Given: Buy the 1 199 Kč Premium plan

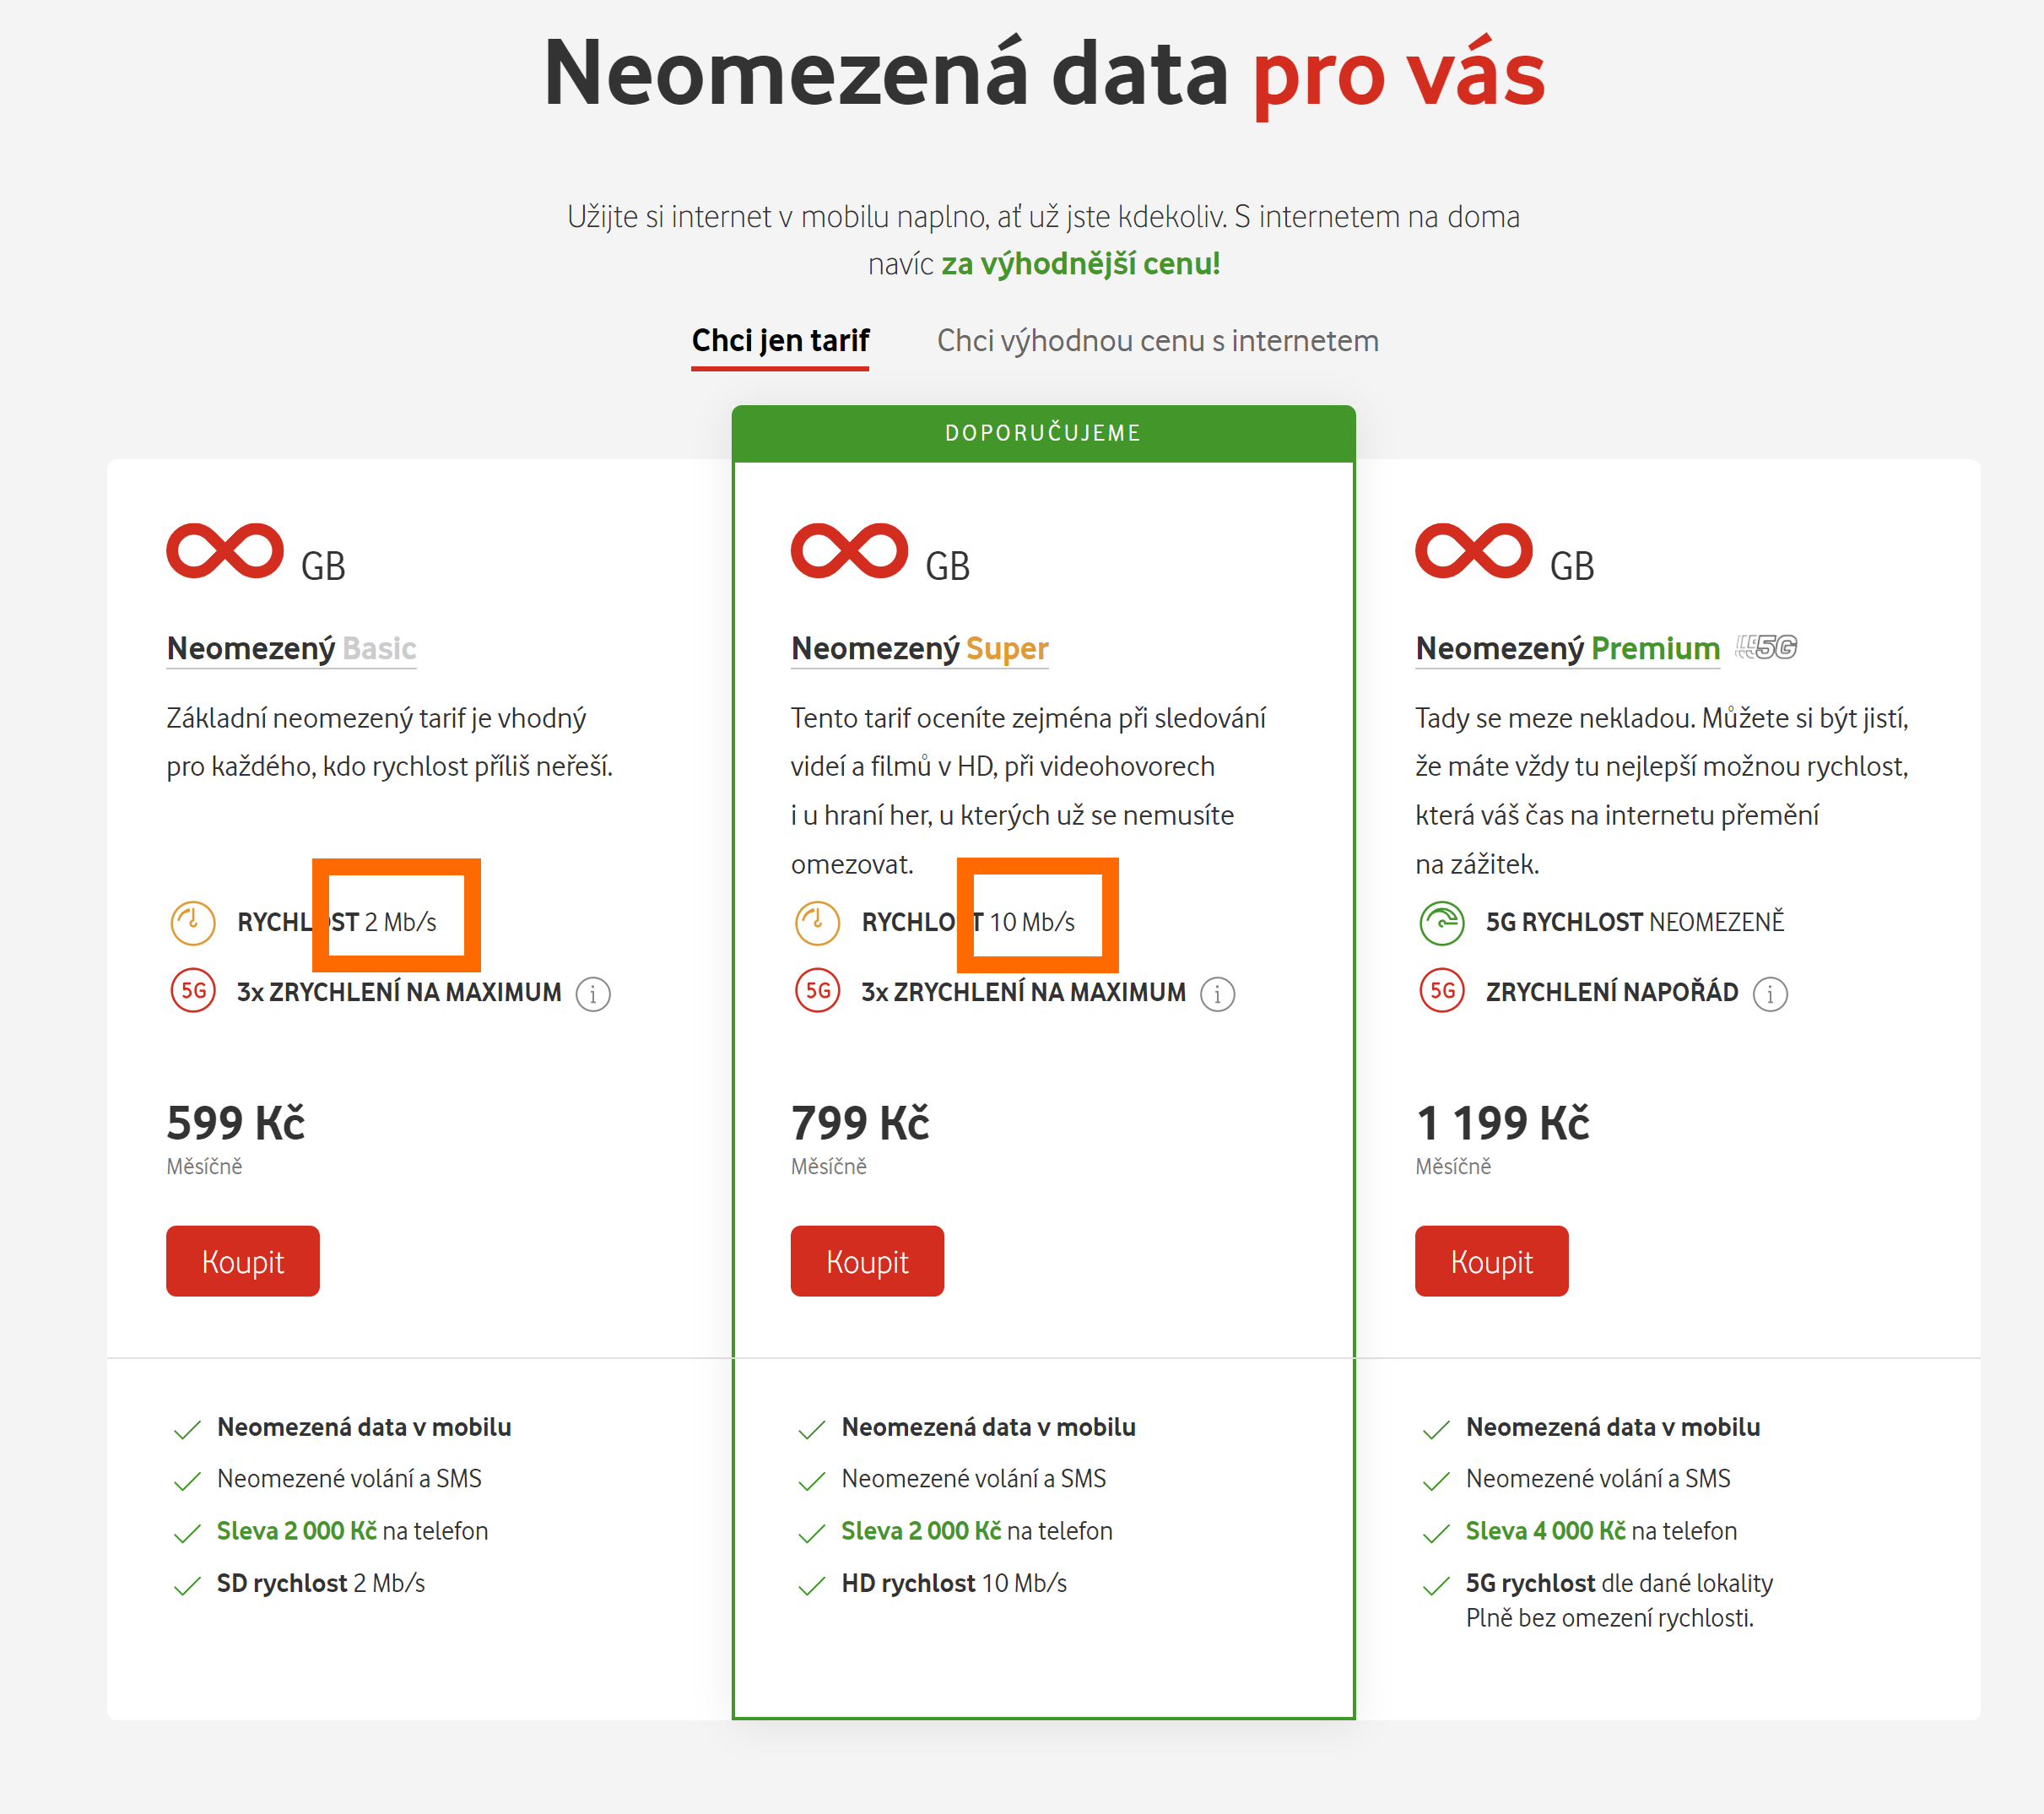Looking at the screenshot, I should 1491,1261.
